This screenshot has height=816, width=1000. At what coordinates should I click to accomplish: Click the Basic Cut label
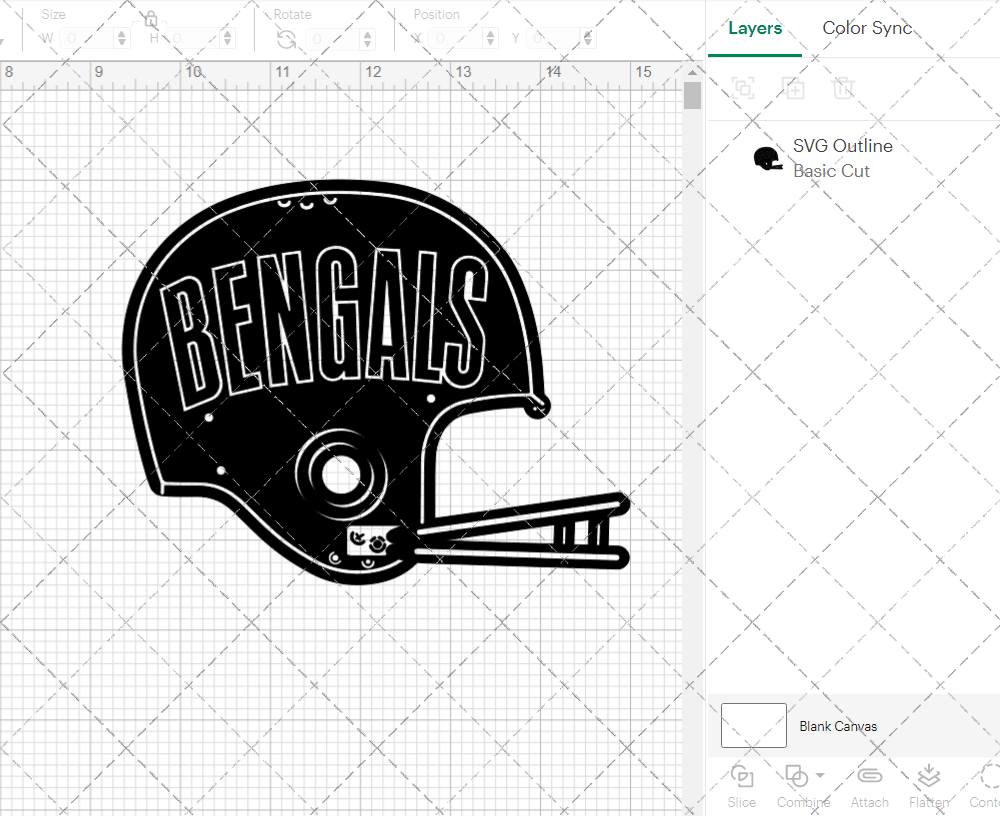(x=831, y=171)
